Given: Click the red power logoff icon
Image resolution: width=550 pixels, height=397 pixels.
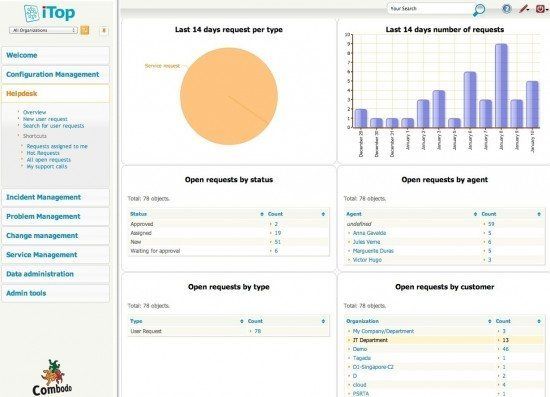Looking at the screenshot, I should tap(541, 8).
